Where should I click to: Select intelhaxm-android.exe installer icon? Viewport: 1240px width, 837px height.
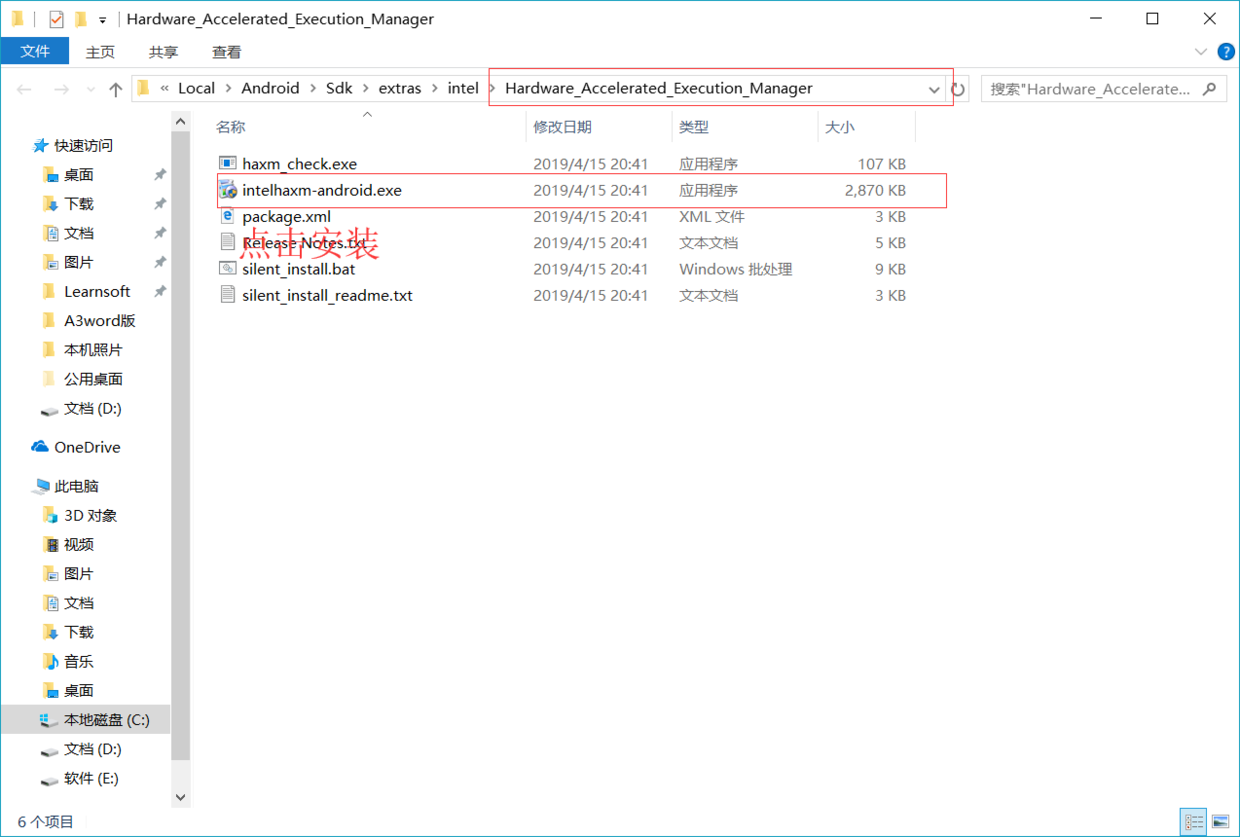tap(228, 190)
